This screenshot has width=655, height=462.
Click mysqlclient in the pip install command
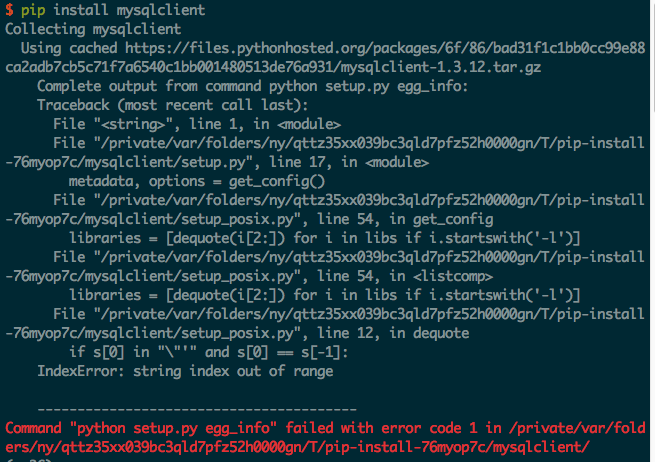point(161,10)
